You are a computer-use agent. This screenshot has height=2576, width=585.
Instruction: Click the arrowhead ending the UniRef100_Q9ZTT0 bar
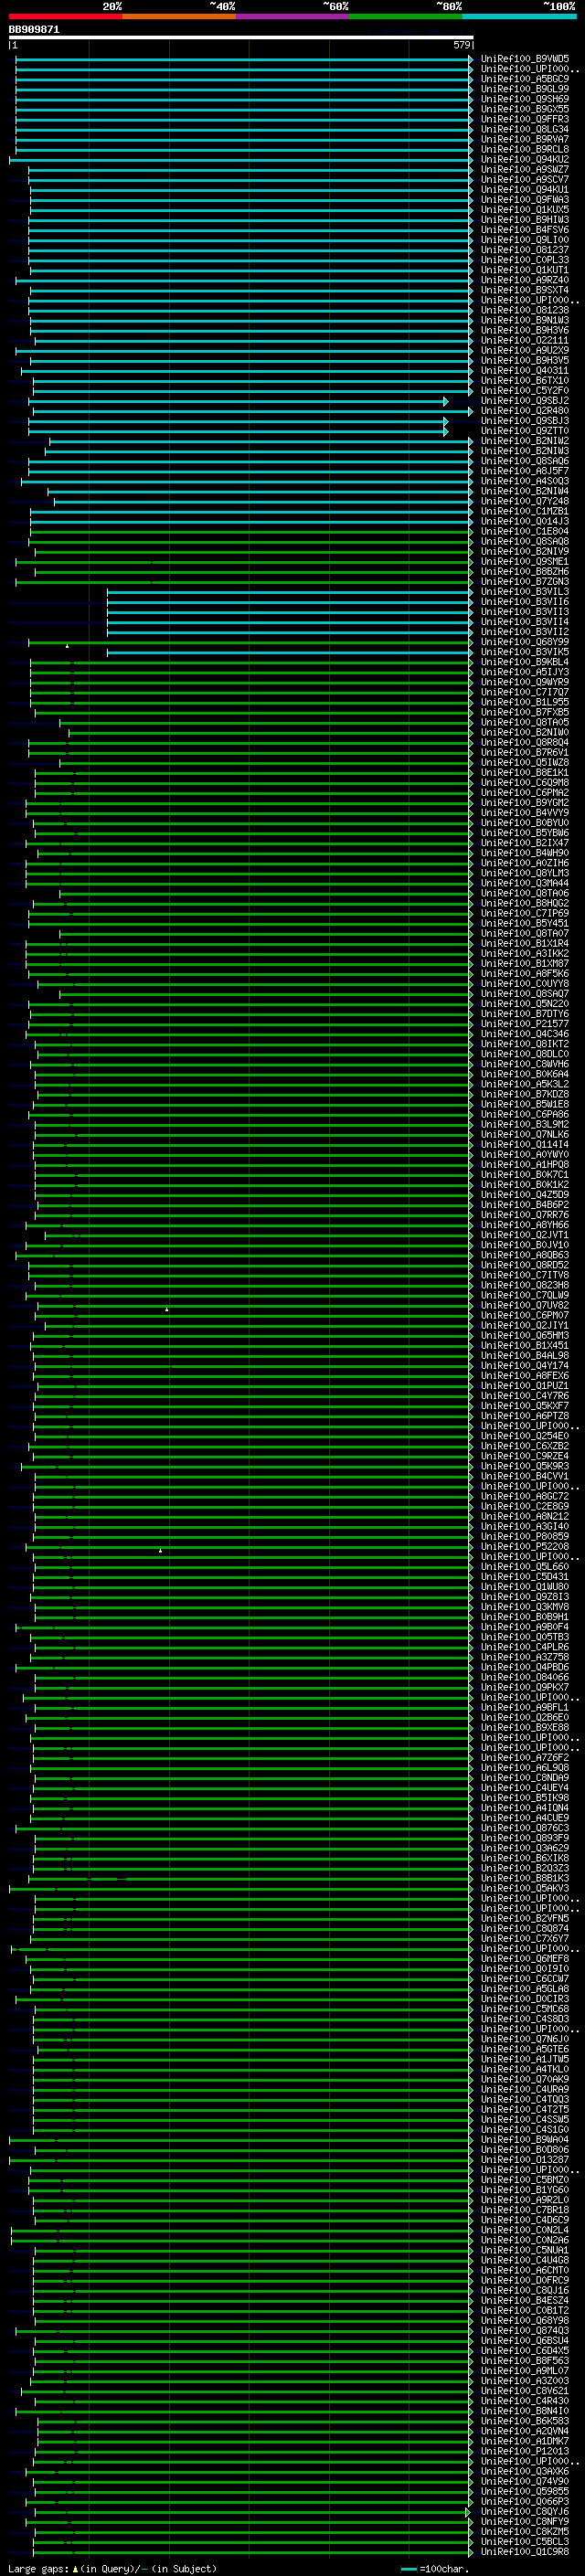point(446,431)
